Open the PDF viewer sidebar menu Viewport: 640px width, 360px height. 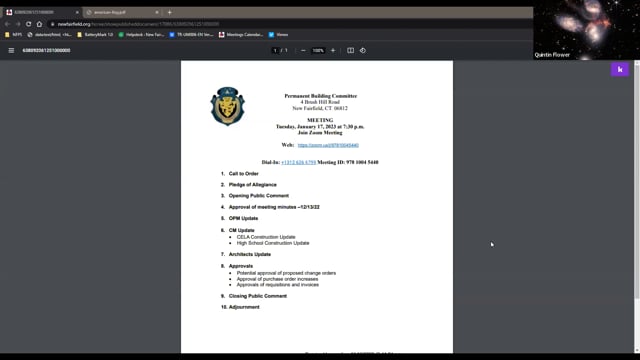click(11, 51)
